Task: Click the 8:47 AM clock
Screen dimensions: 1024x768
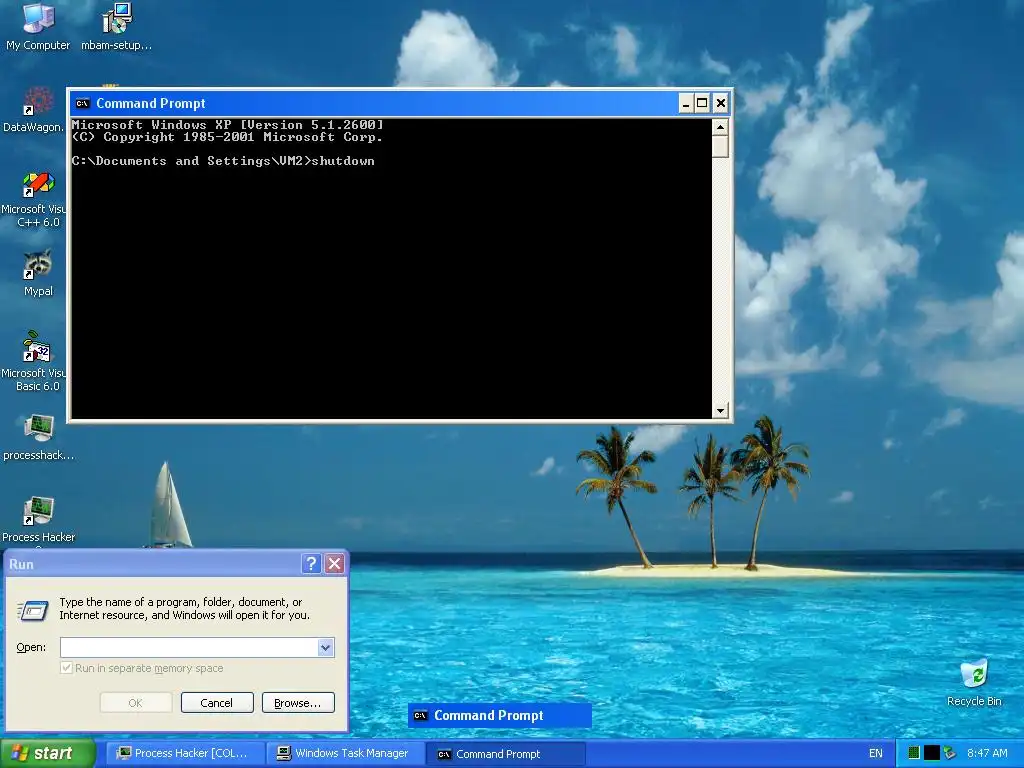Action: coord(987,753)
